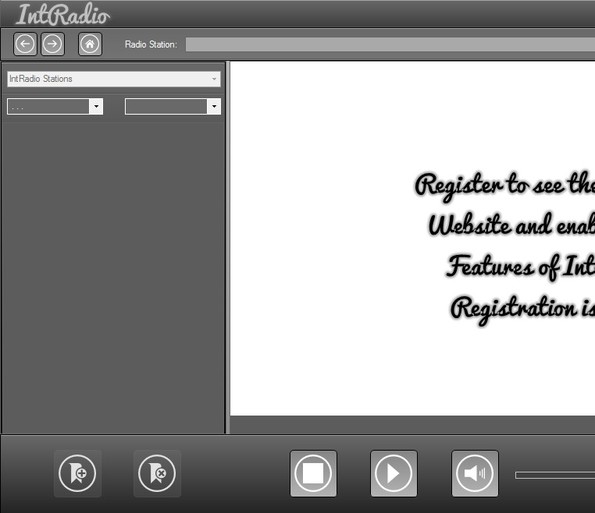The width and height of the screenshot is (595, 513).
Task: Click the Radio Station display field
Action: (x=390, y=44)
